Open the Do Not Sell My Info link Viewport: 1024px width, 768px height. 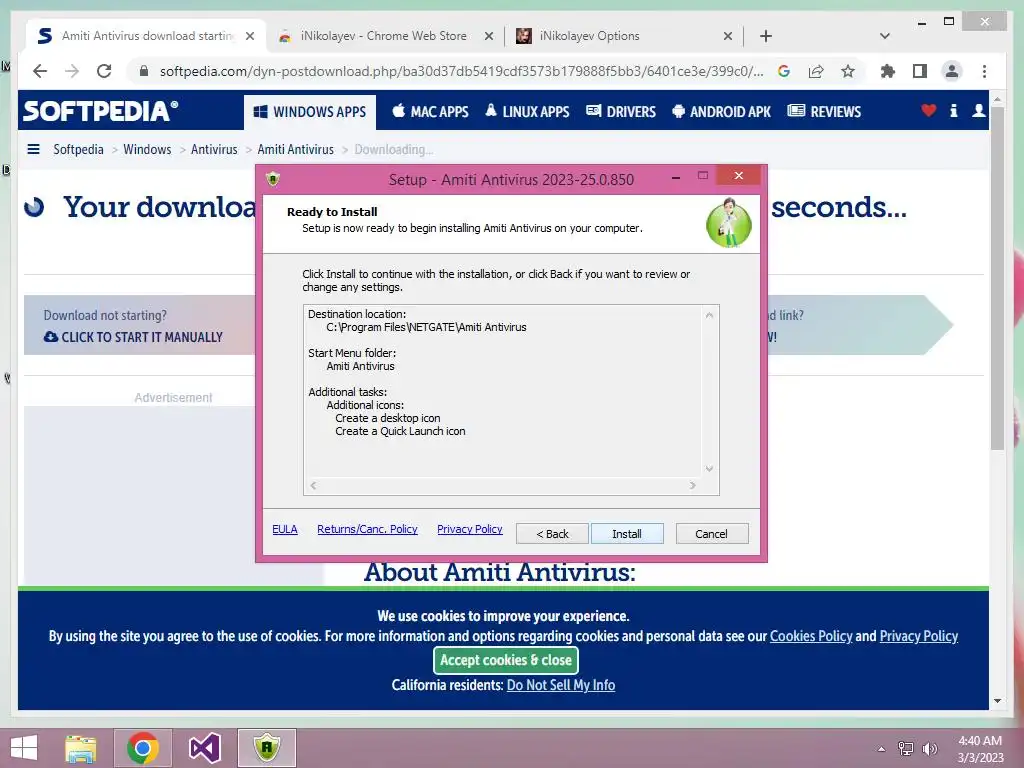click(561, 685)
